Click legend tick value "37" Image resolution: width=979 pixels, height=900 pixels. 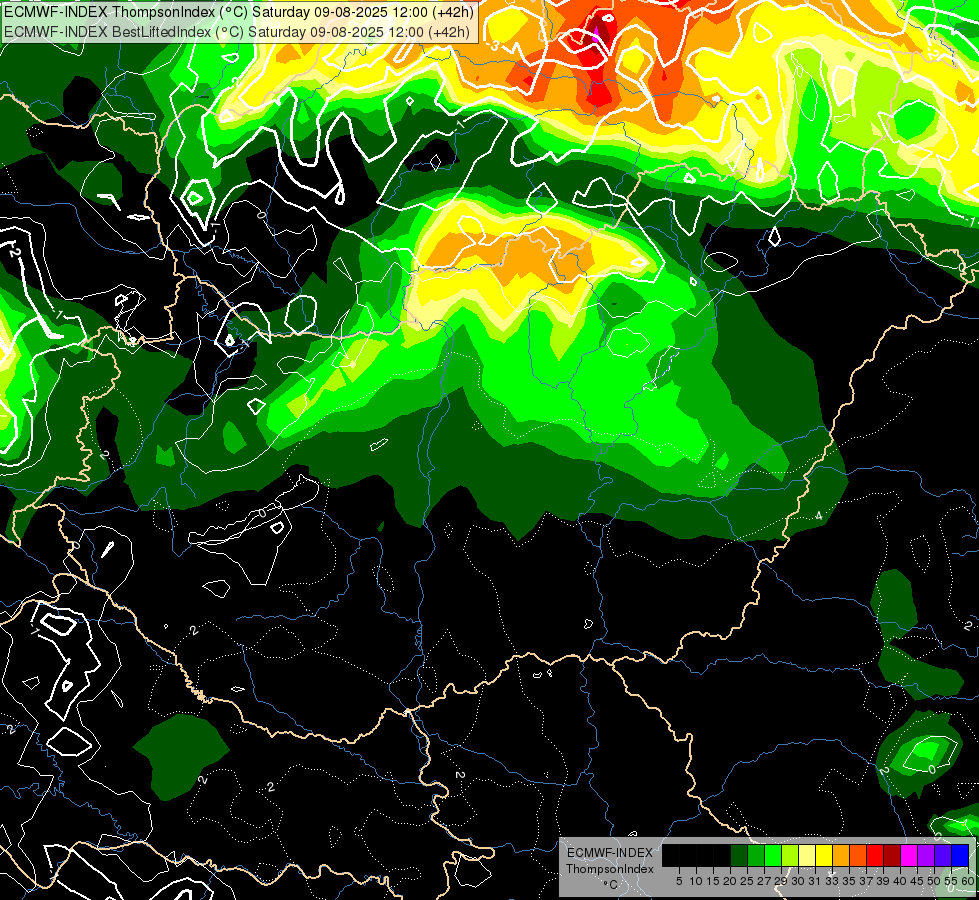pos(867,881)
